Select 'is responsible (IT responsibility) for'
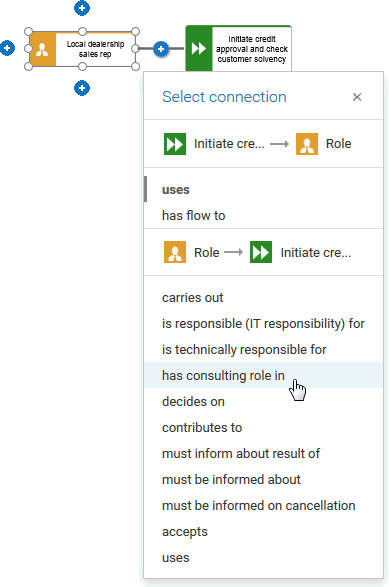The image size is (389, 587). [263, 323]
